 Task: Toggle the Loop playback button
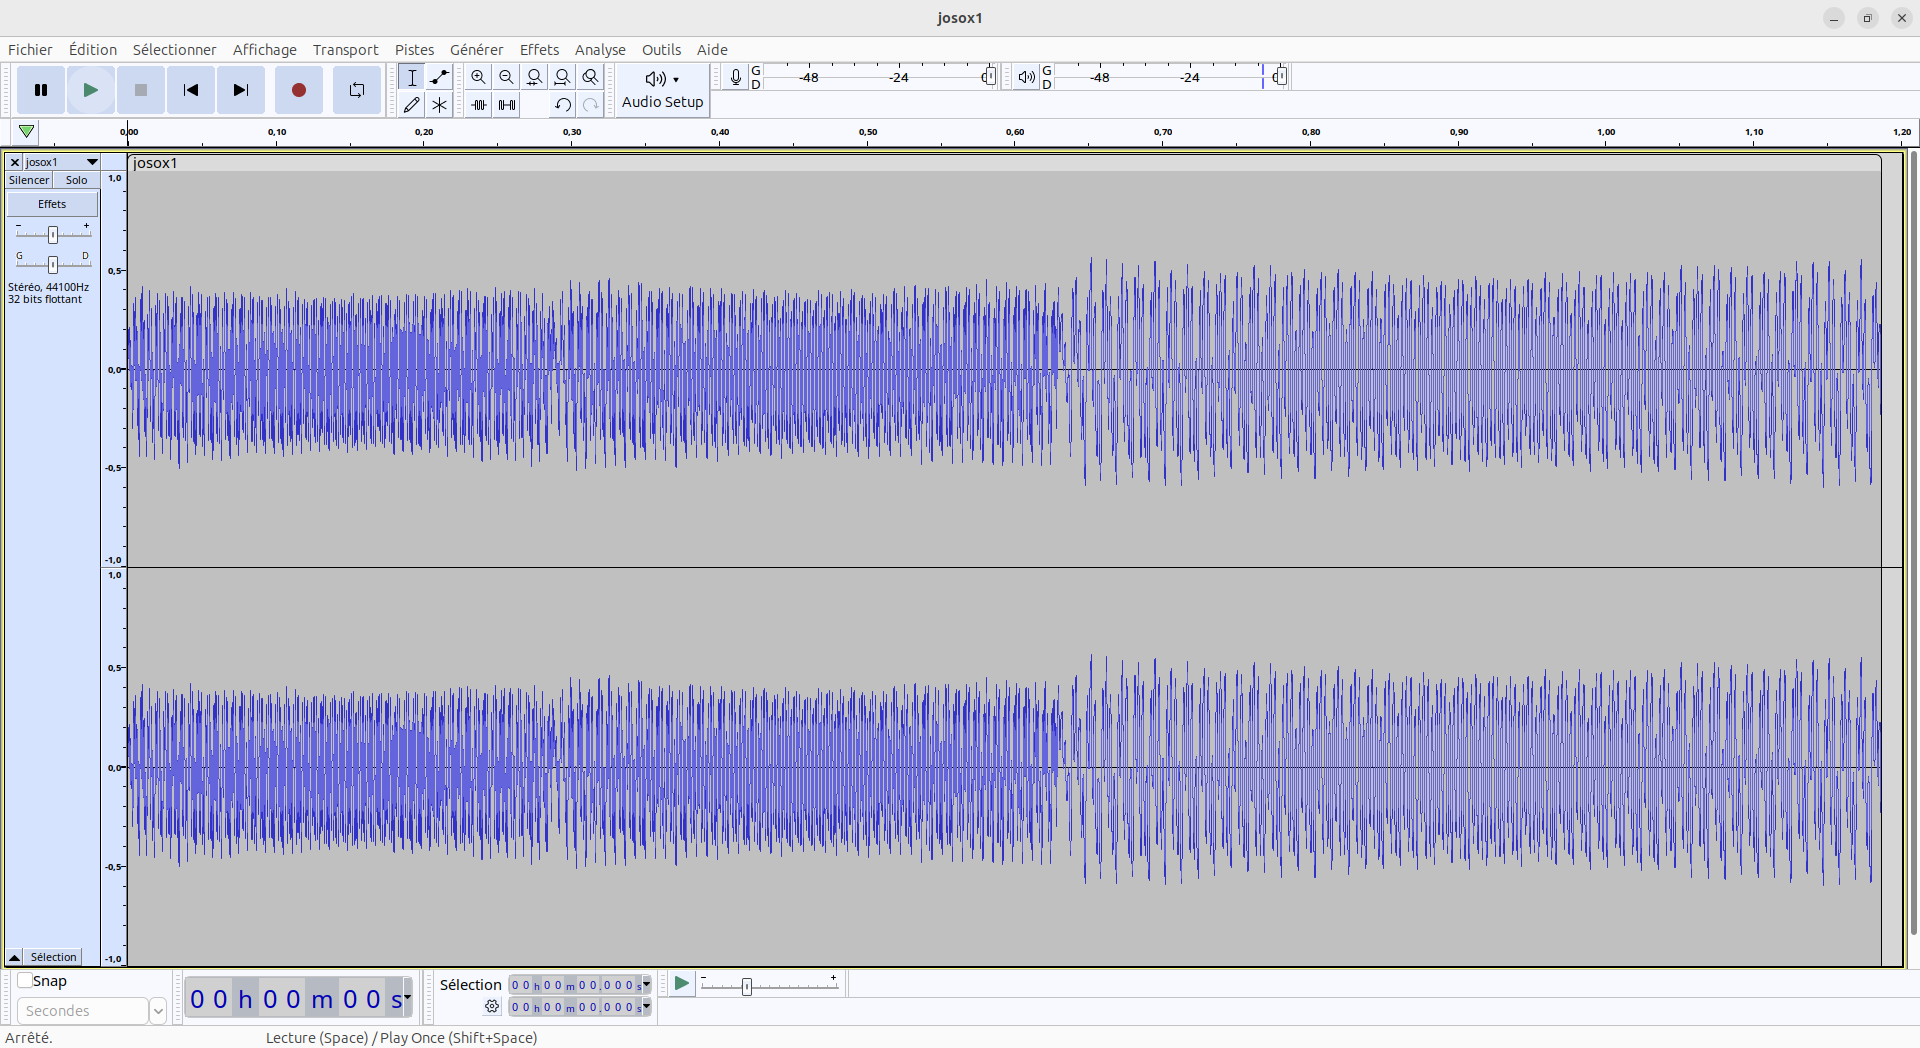(356, 90)
